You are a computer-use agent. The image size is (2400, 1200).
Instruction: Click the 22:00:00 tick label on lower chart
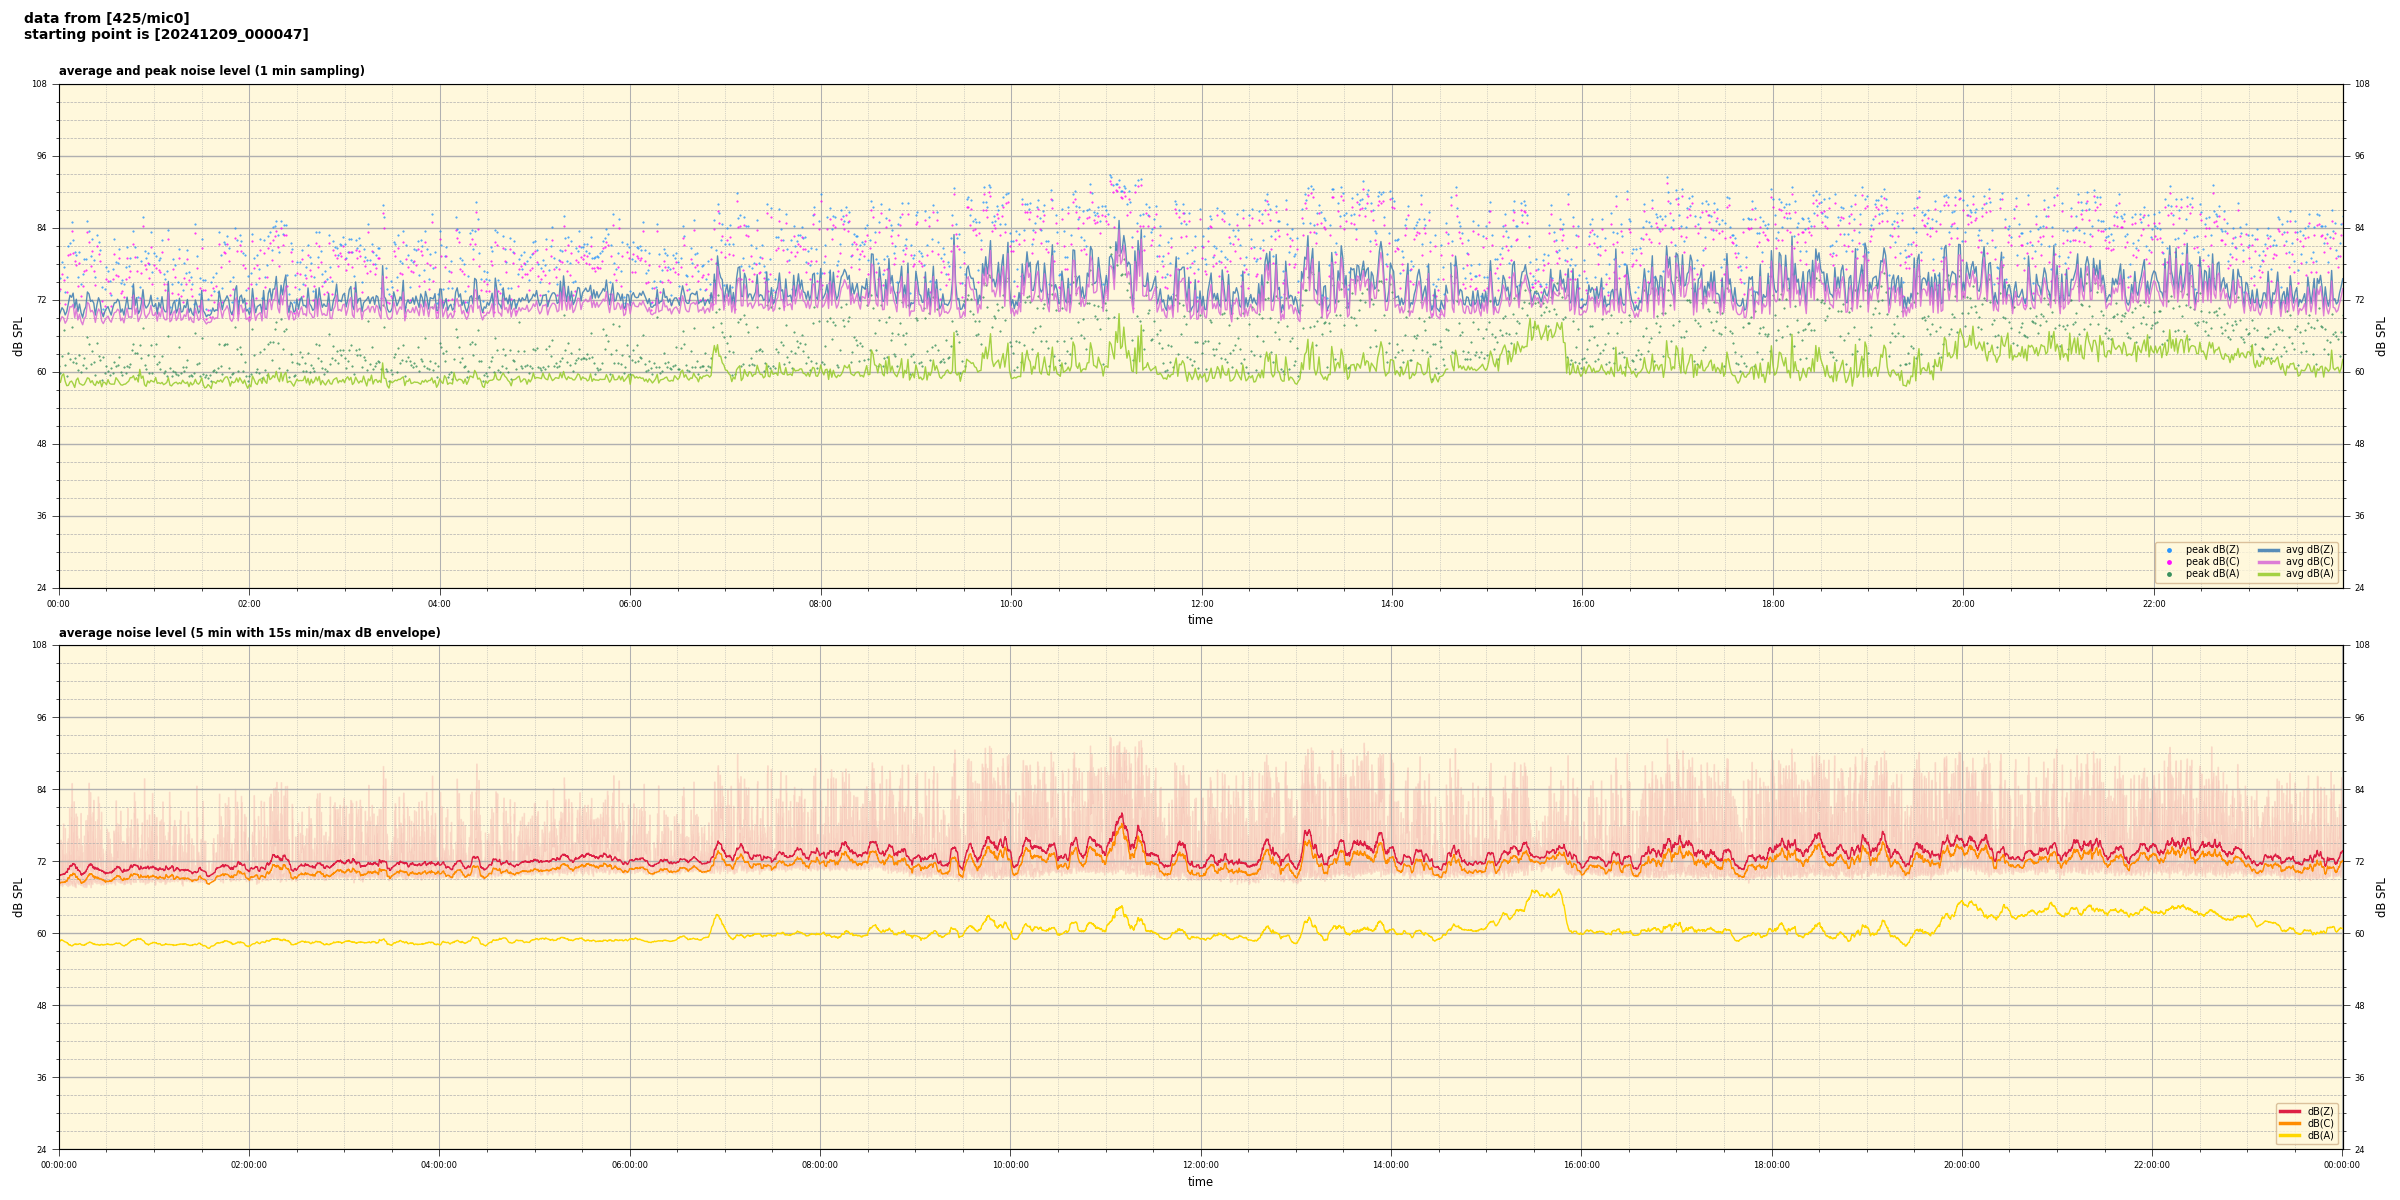[2152, 1165]
